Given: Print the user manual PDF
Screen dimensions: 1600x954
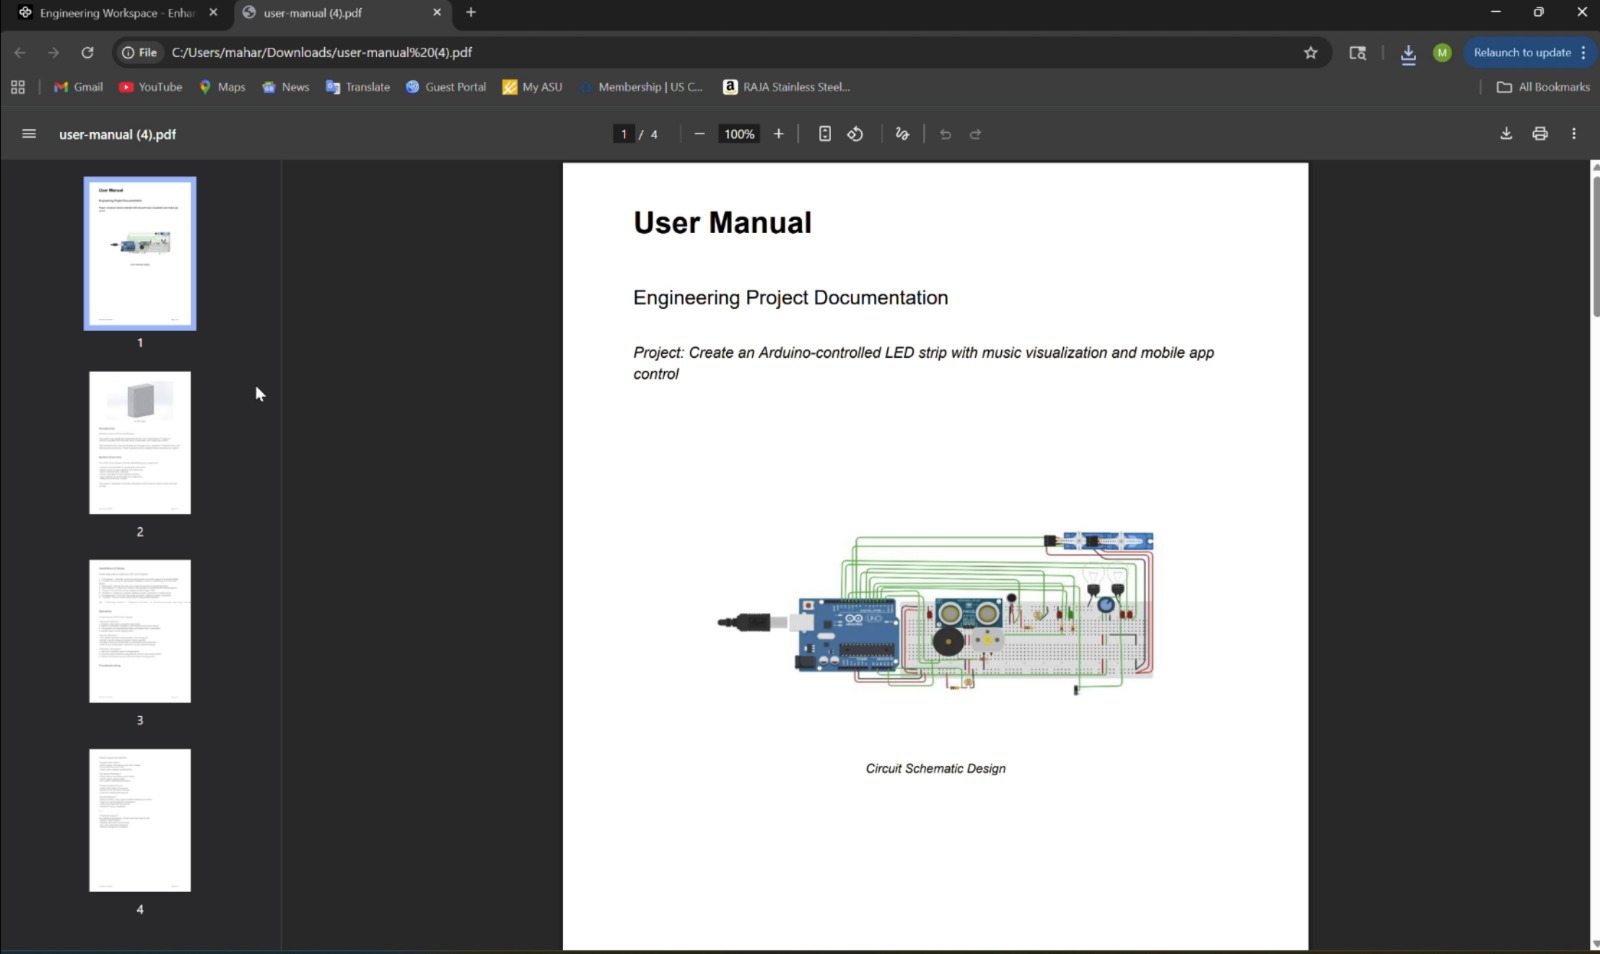Looking at the screenshot, I should [x=1540, y=134].
